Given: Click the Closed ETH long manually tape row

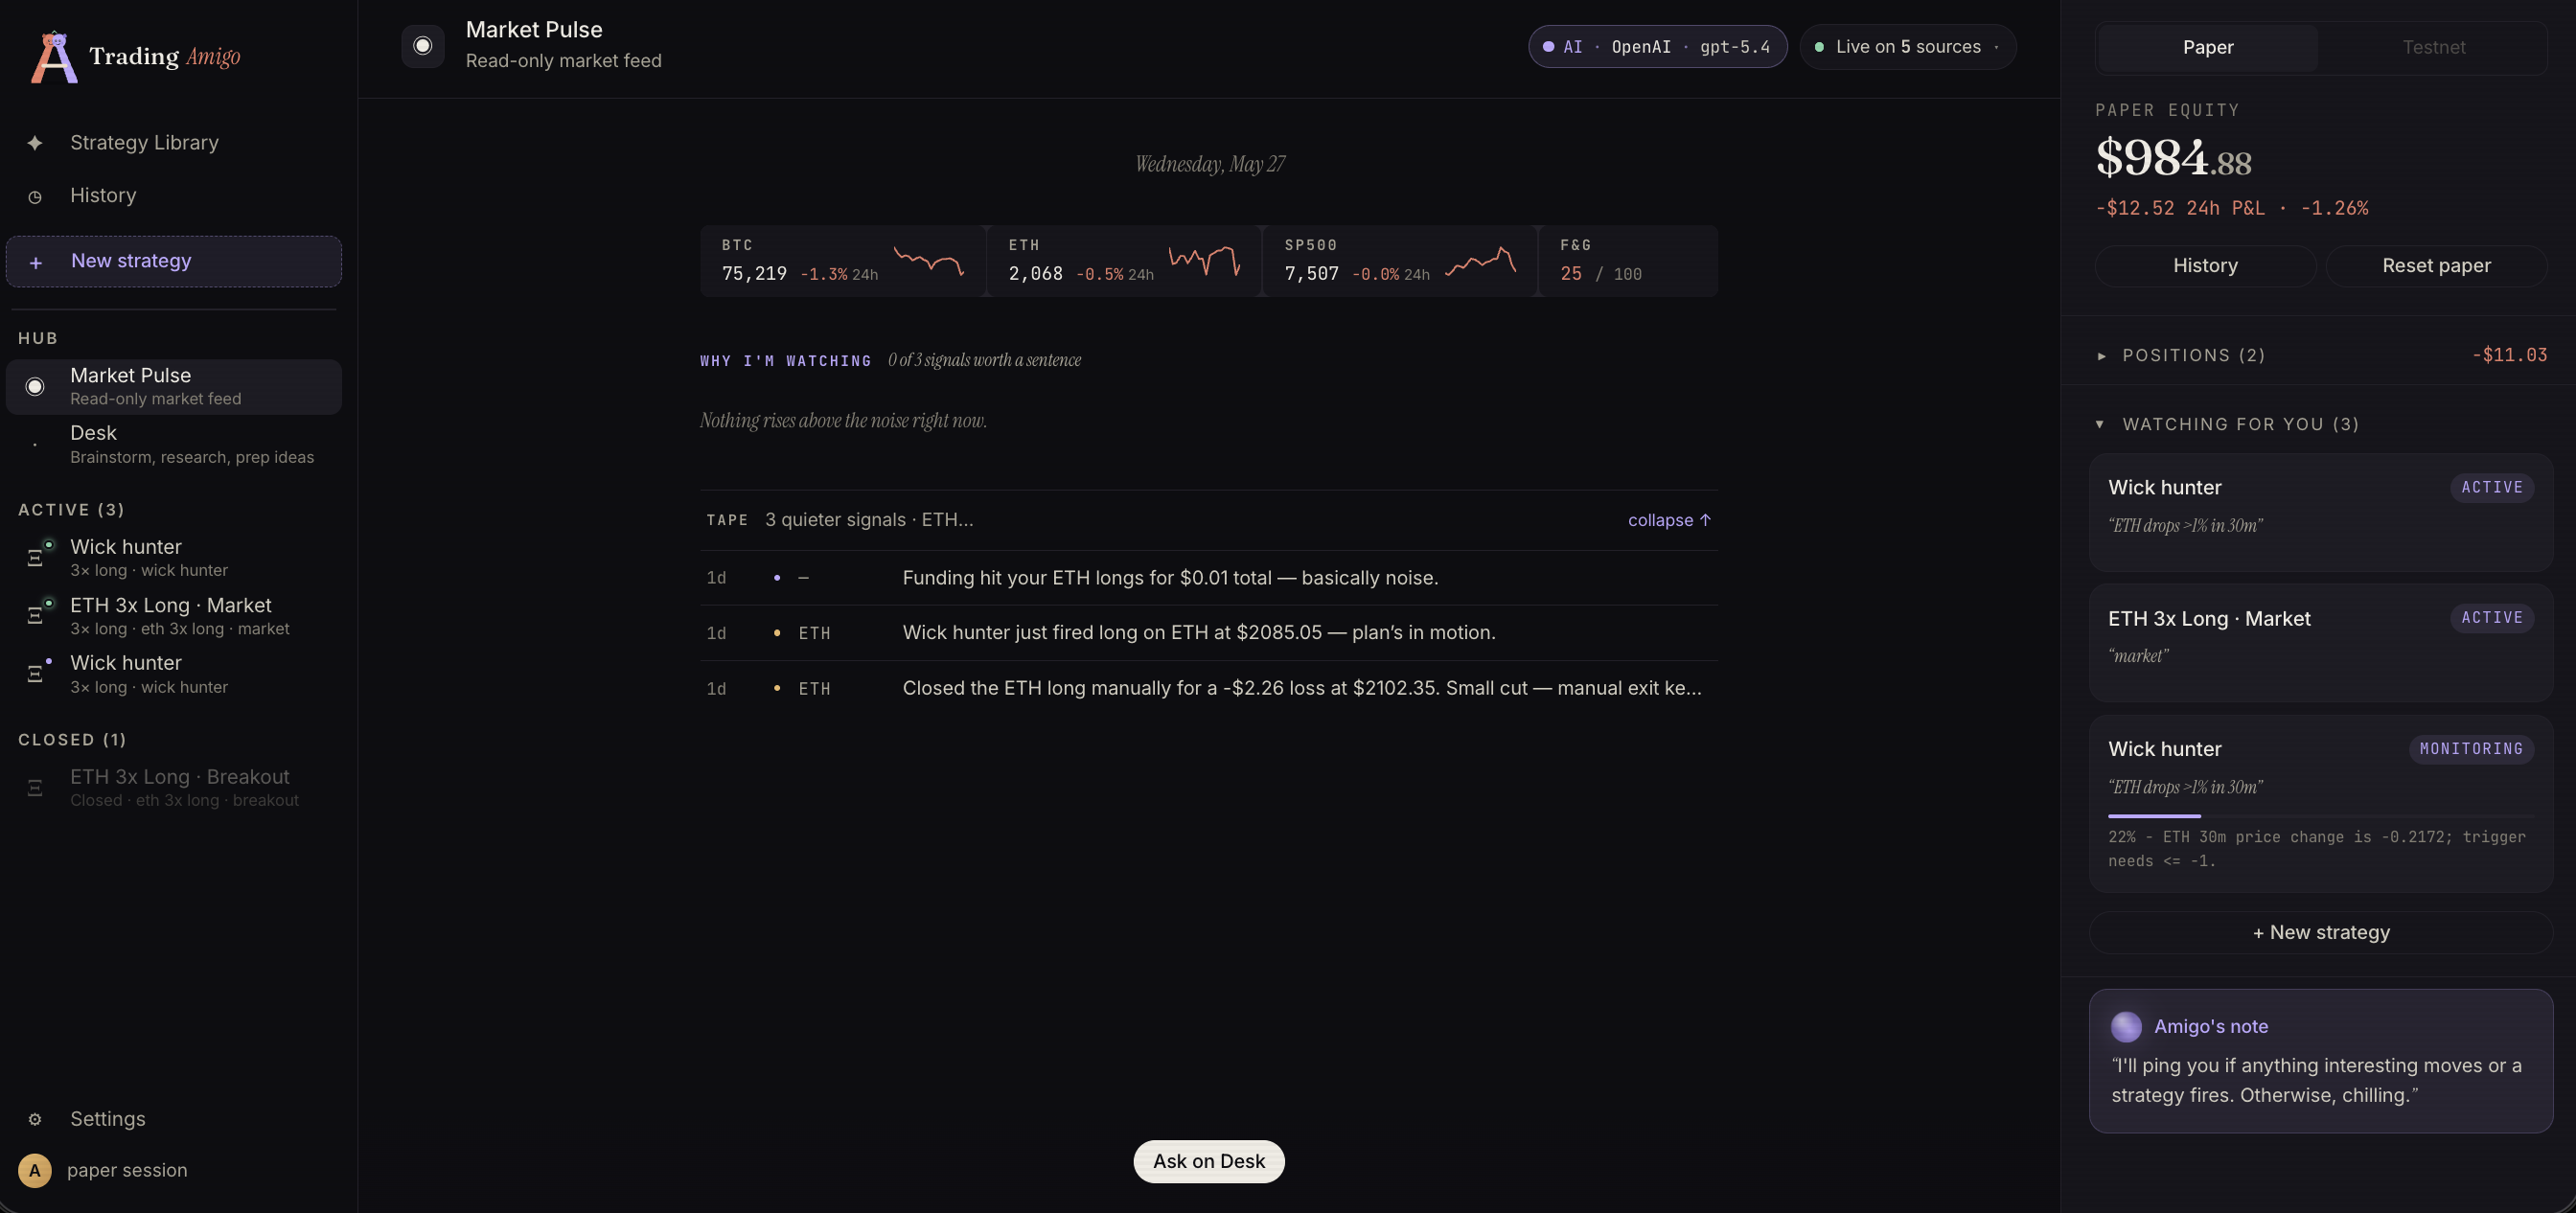Looking at the screenshot, I should pos(1209,688).
